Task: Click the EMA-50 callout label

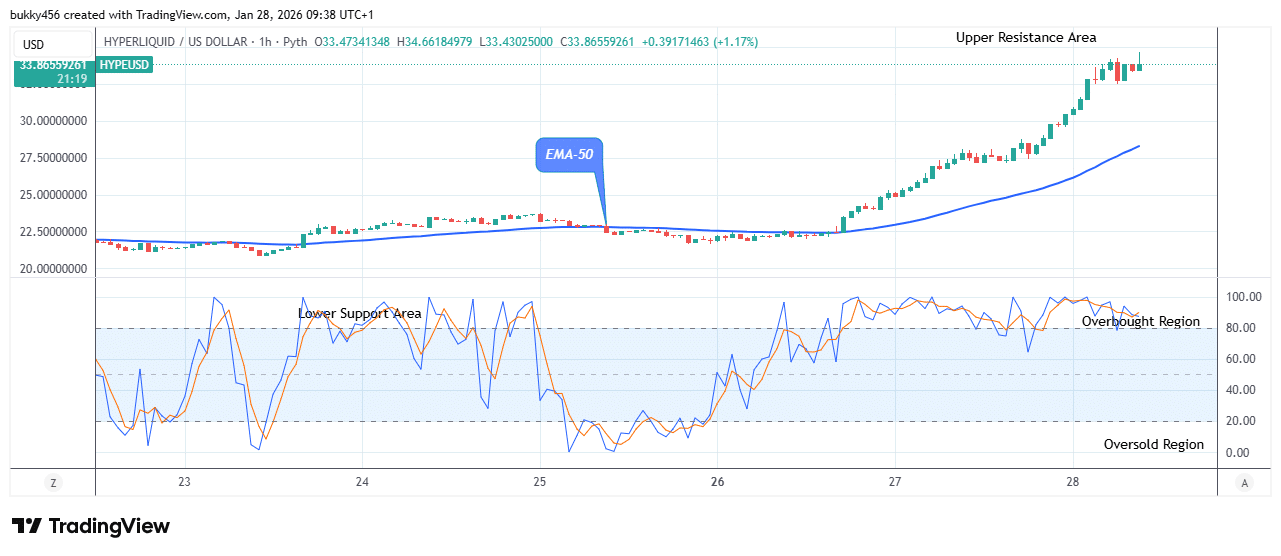Action: (569, 155)
